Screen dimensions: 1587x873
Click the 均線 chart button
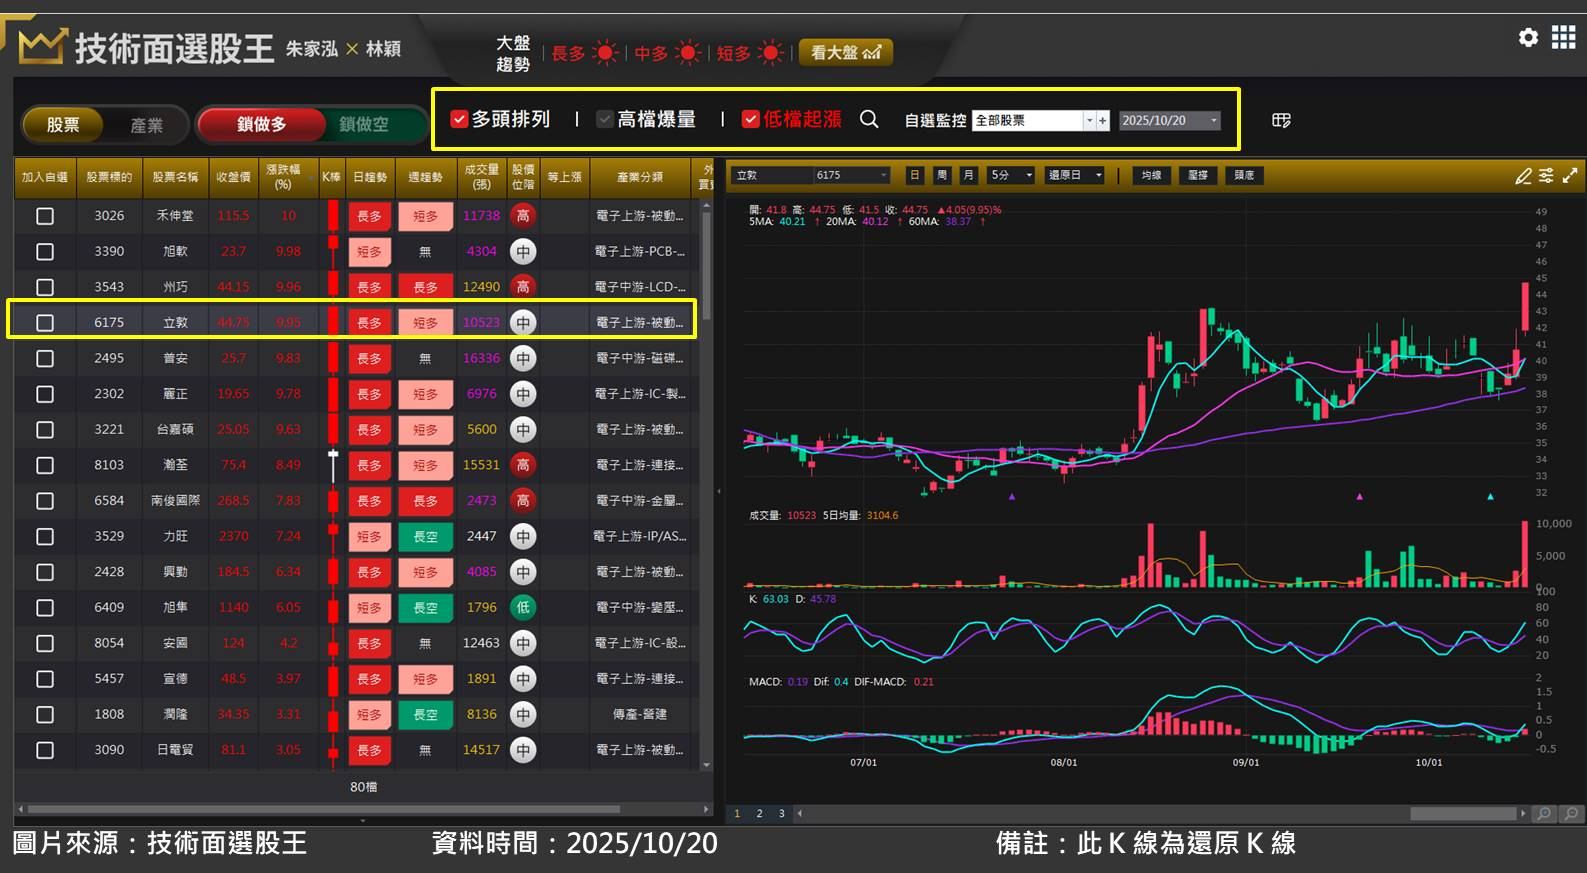(1152, 176)
